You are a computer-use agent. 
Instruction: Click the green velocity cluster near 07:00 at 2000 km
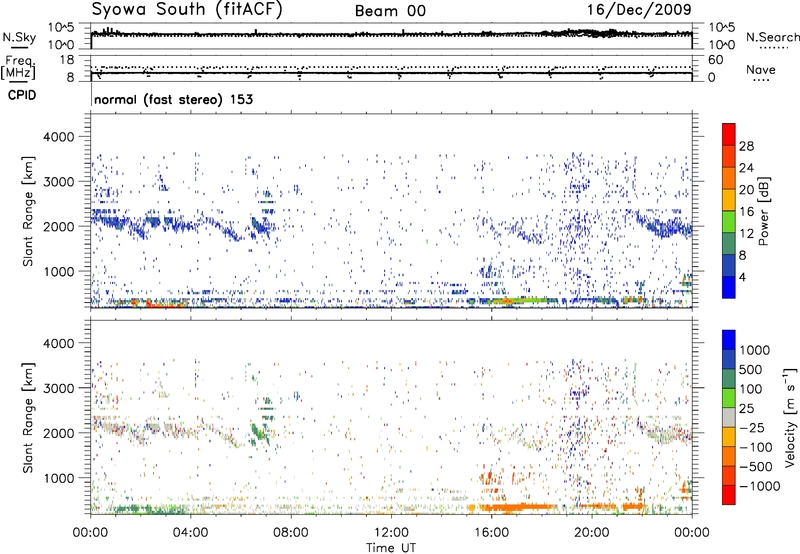(261, 433)
